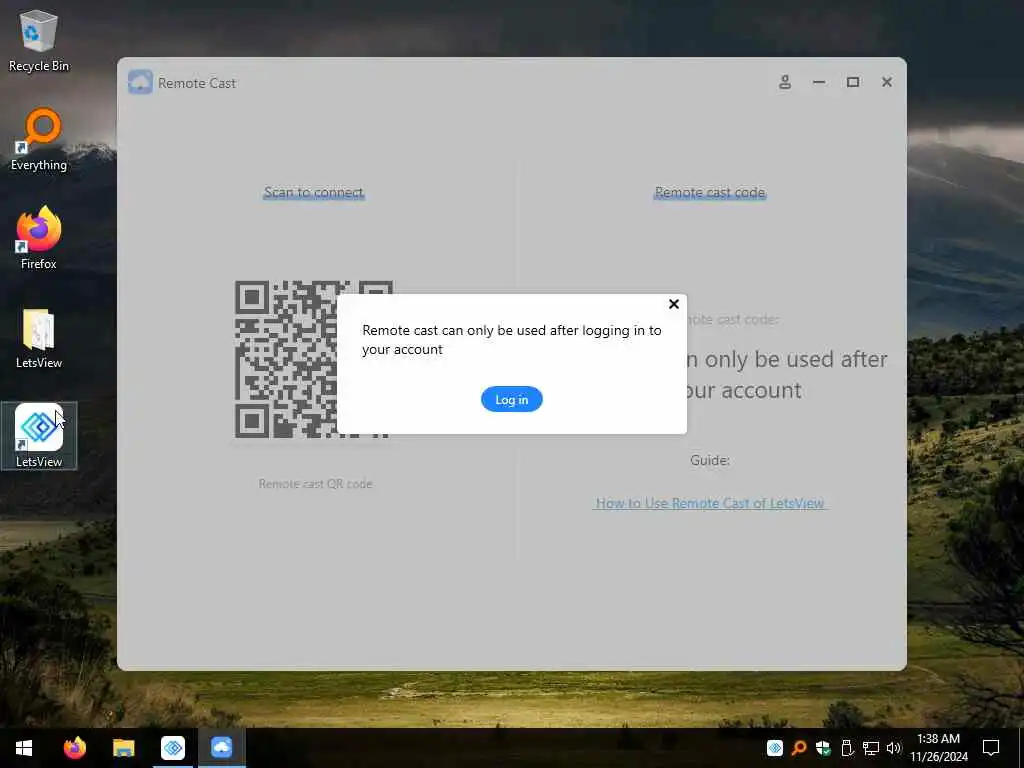Open the volume tray icon
The image size is (1024, 768).
pos(894,748)
